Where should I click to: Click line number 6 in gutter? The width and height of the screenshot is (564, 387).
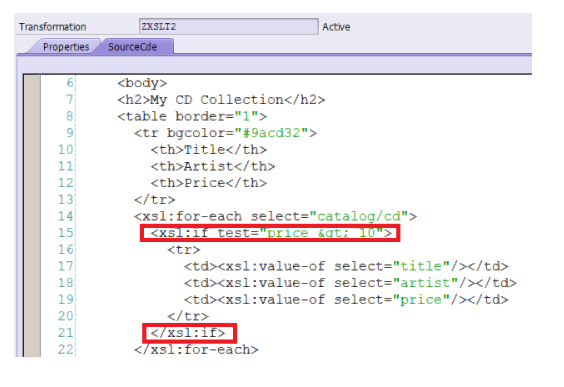pyautogui.click(x=69, y=83)
